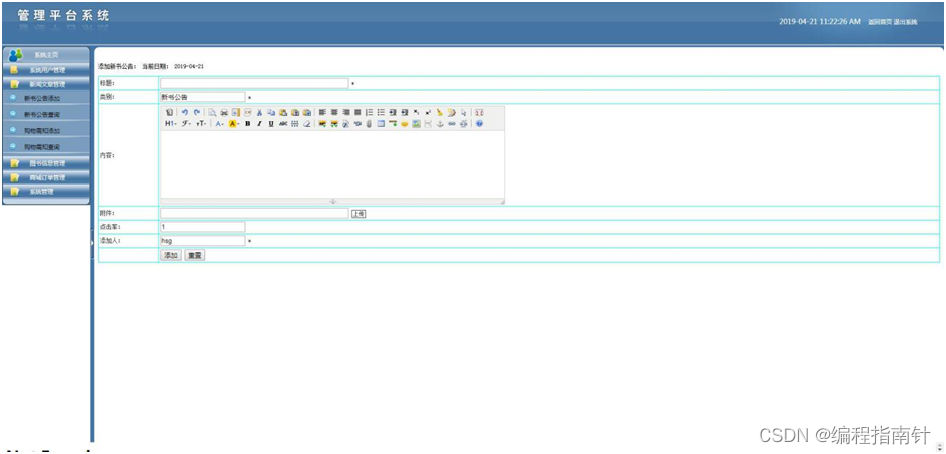Image resolution: width=946 pixels, height=454 pixels.
Task: Apply underline formatting in the editor
Action: (271, 124)
